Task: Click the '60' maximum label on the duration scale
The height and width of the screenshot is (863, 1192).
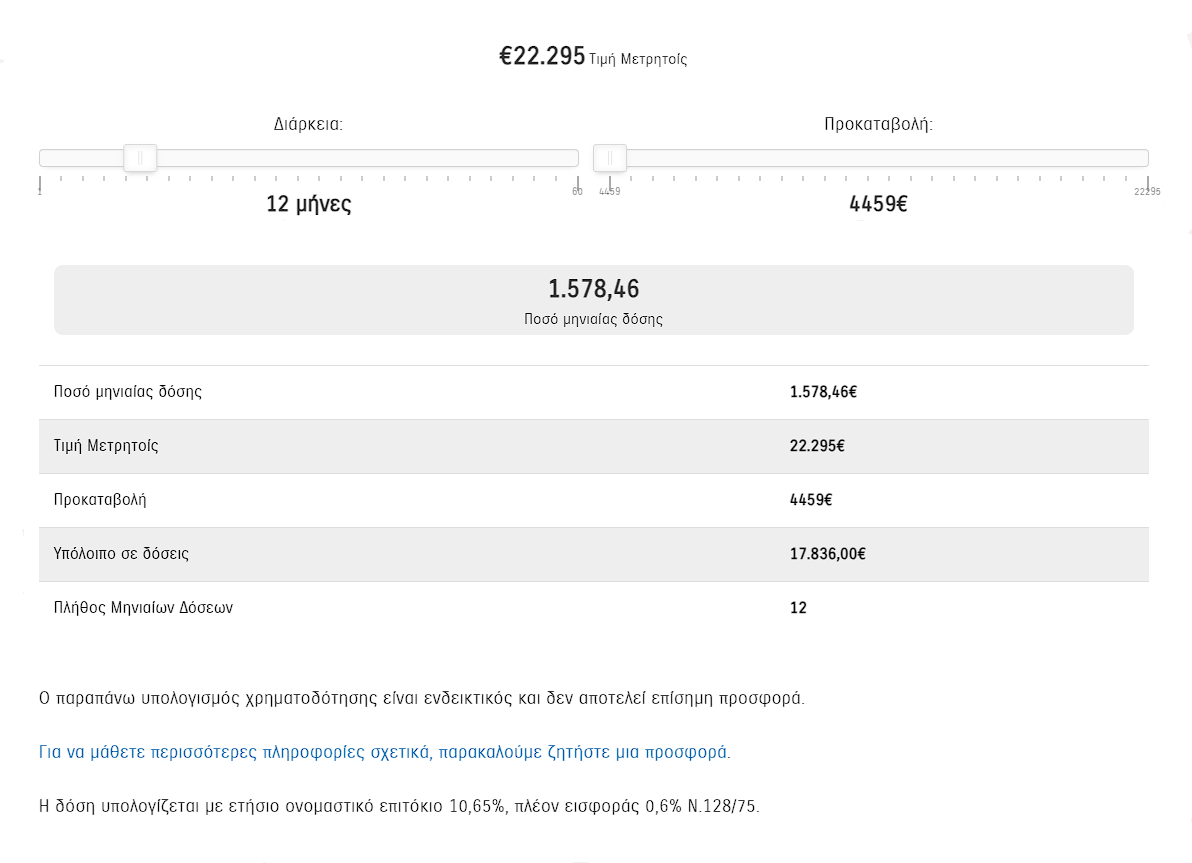Action: click(578, 192)
